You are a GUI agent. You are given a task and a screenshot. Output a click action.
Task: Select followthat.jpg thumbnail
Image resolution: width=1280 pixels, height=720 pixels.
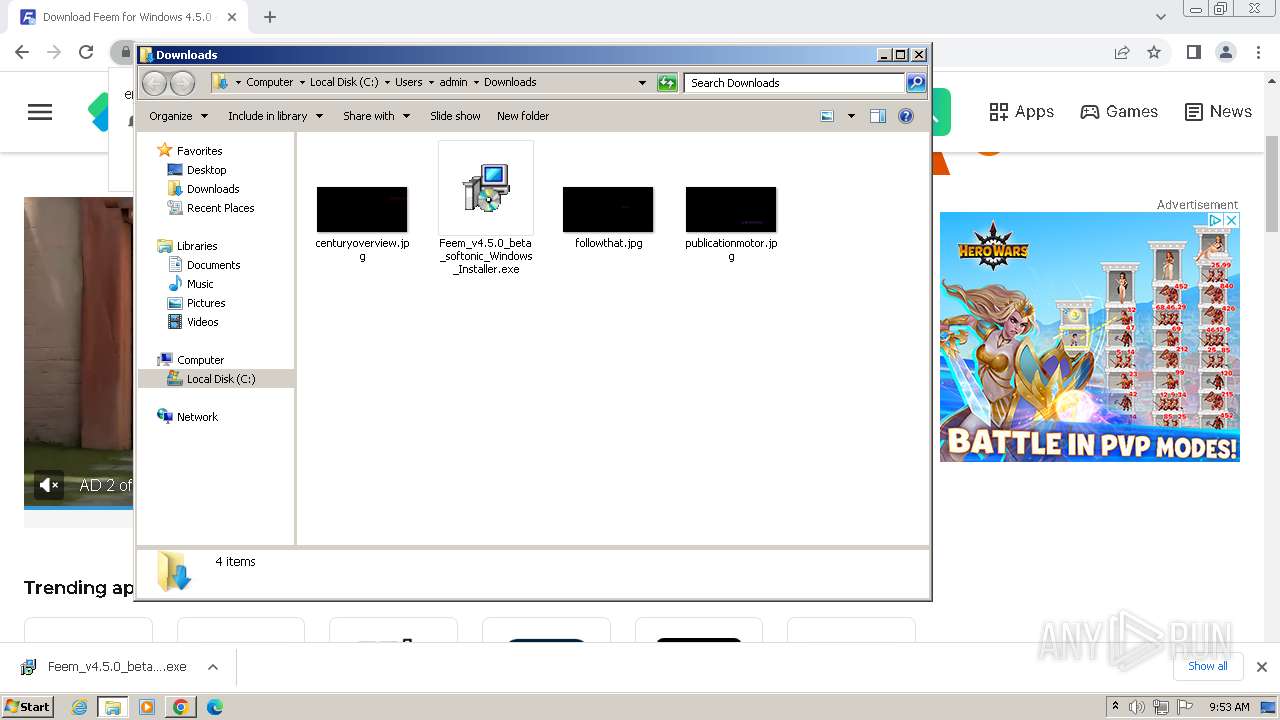(x=608, y=209)
